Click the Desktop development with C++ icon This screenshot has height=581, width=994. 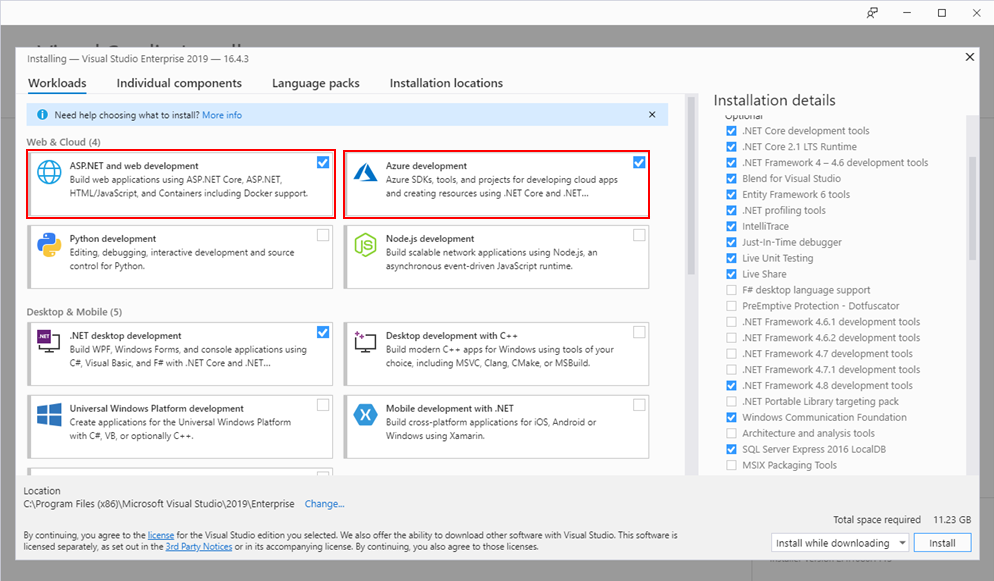366,343
